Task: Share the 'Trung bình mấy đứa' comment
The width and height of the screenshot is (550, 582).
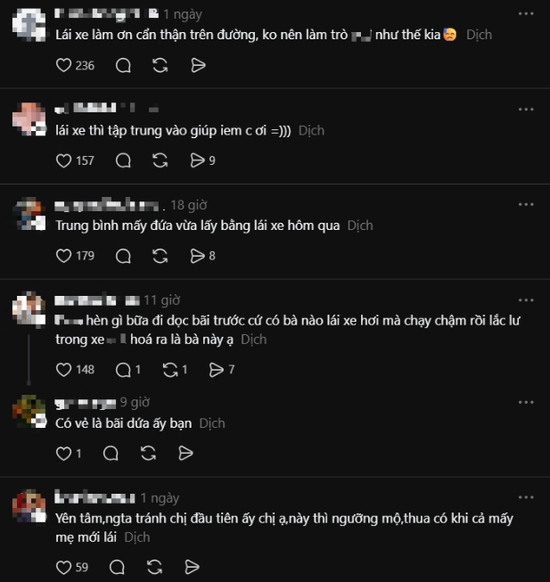Action: [x=197, y=256]
